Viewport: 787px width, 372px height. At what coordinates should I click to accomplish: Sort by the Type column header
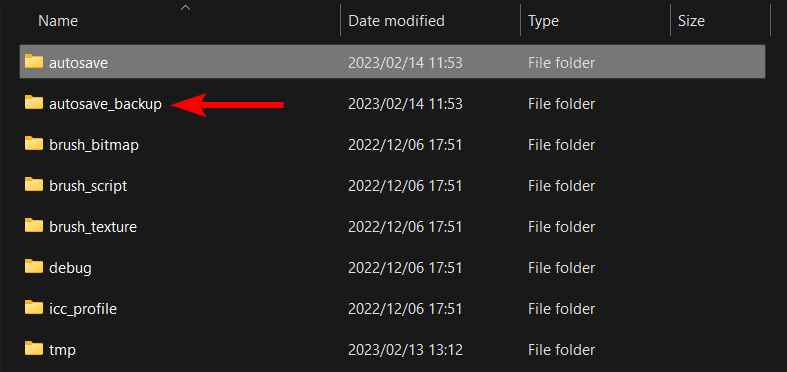pos(543,21)
